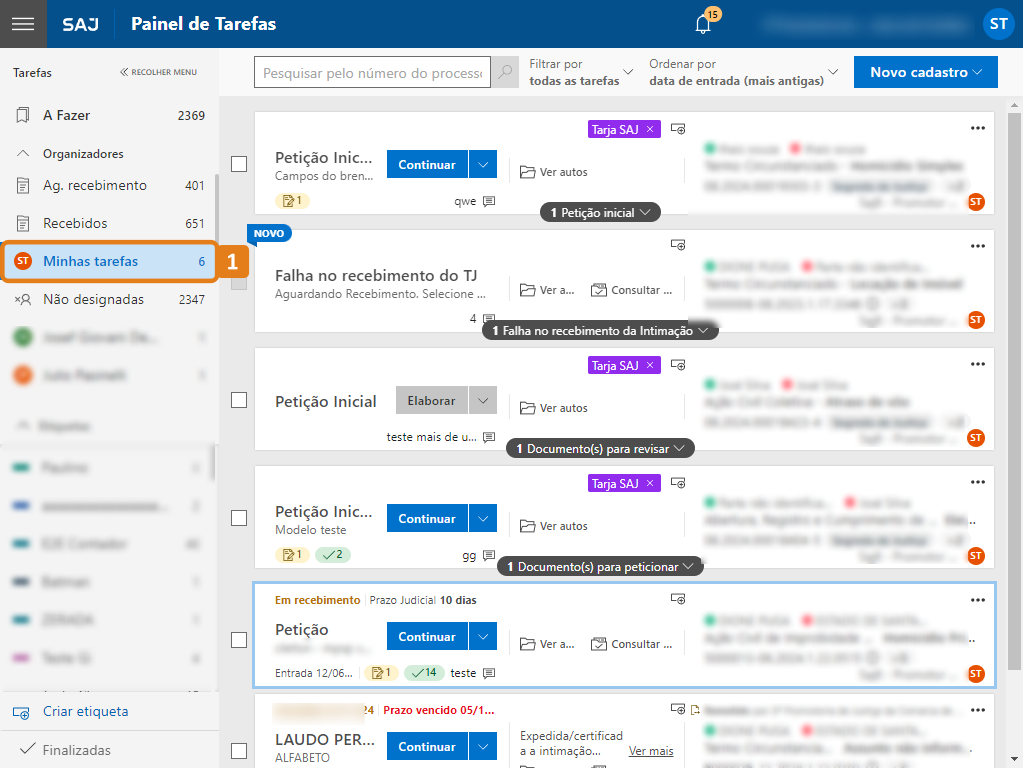Viewport: 1023px width, 768px height.
Task: Check the first Petição Inicial task checkbox
Action: pyautogui.click(x=239, y=164)
